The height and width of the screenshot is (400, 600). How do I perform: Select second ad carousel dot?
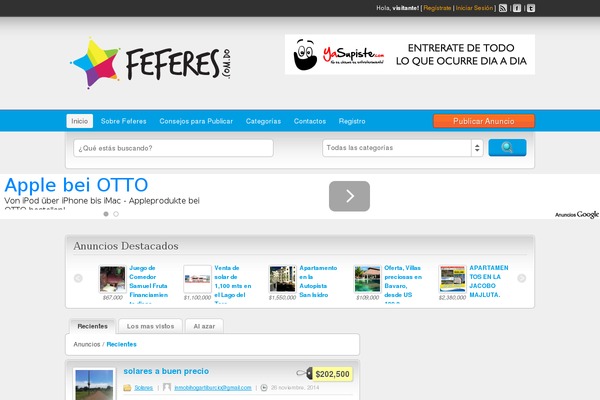point(116,214)
